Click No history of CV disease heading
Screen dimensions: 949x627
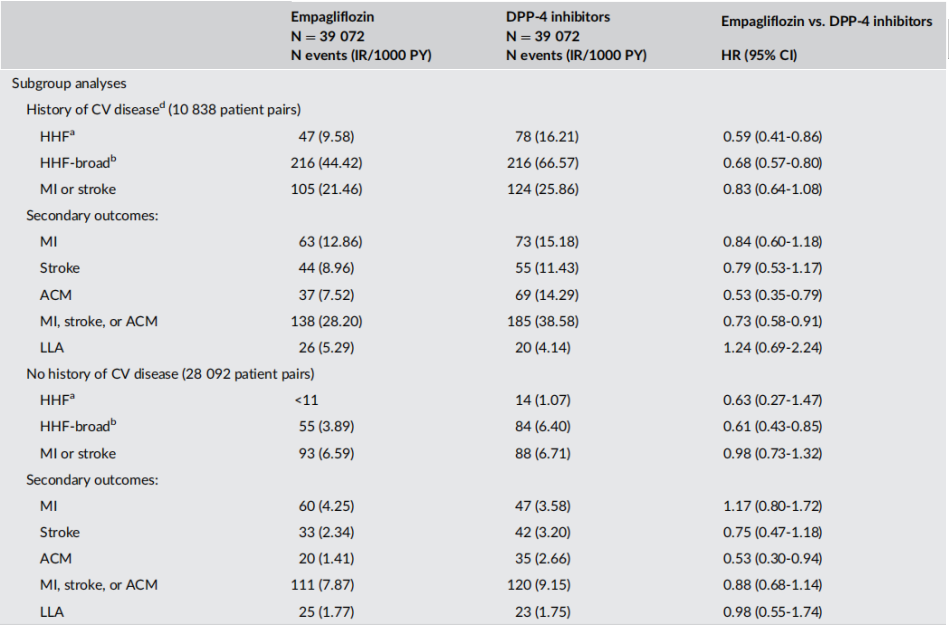pyautogui.click(x=170, y=374)
